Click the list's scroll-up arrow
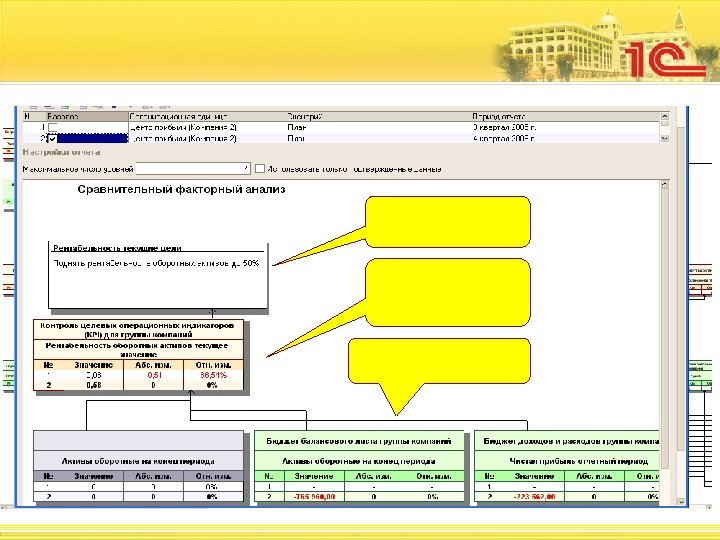 coord(664,117)
